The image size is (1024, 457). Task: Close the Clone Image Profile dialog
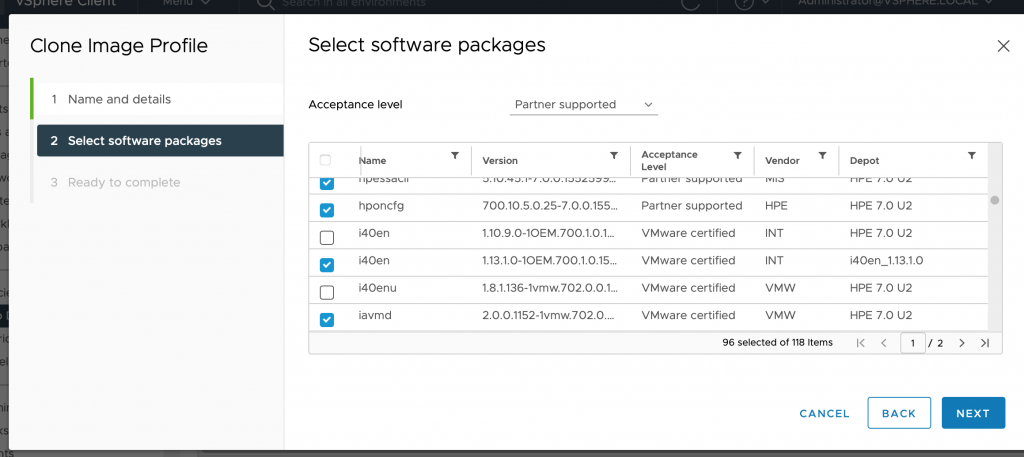pyautogui.click(x=1004, y=46)
